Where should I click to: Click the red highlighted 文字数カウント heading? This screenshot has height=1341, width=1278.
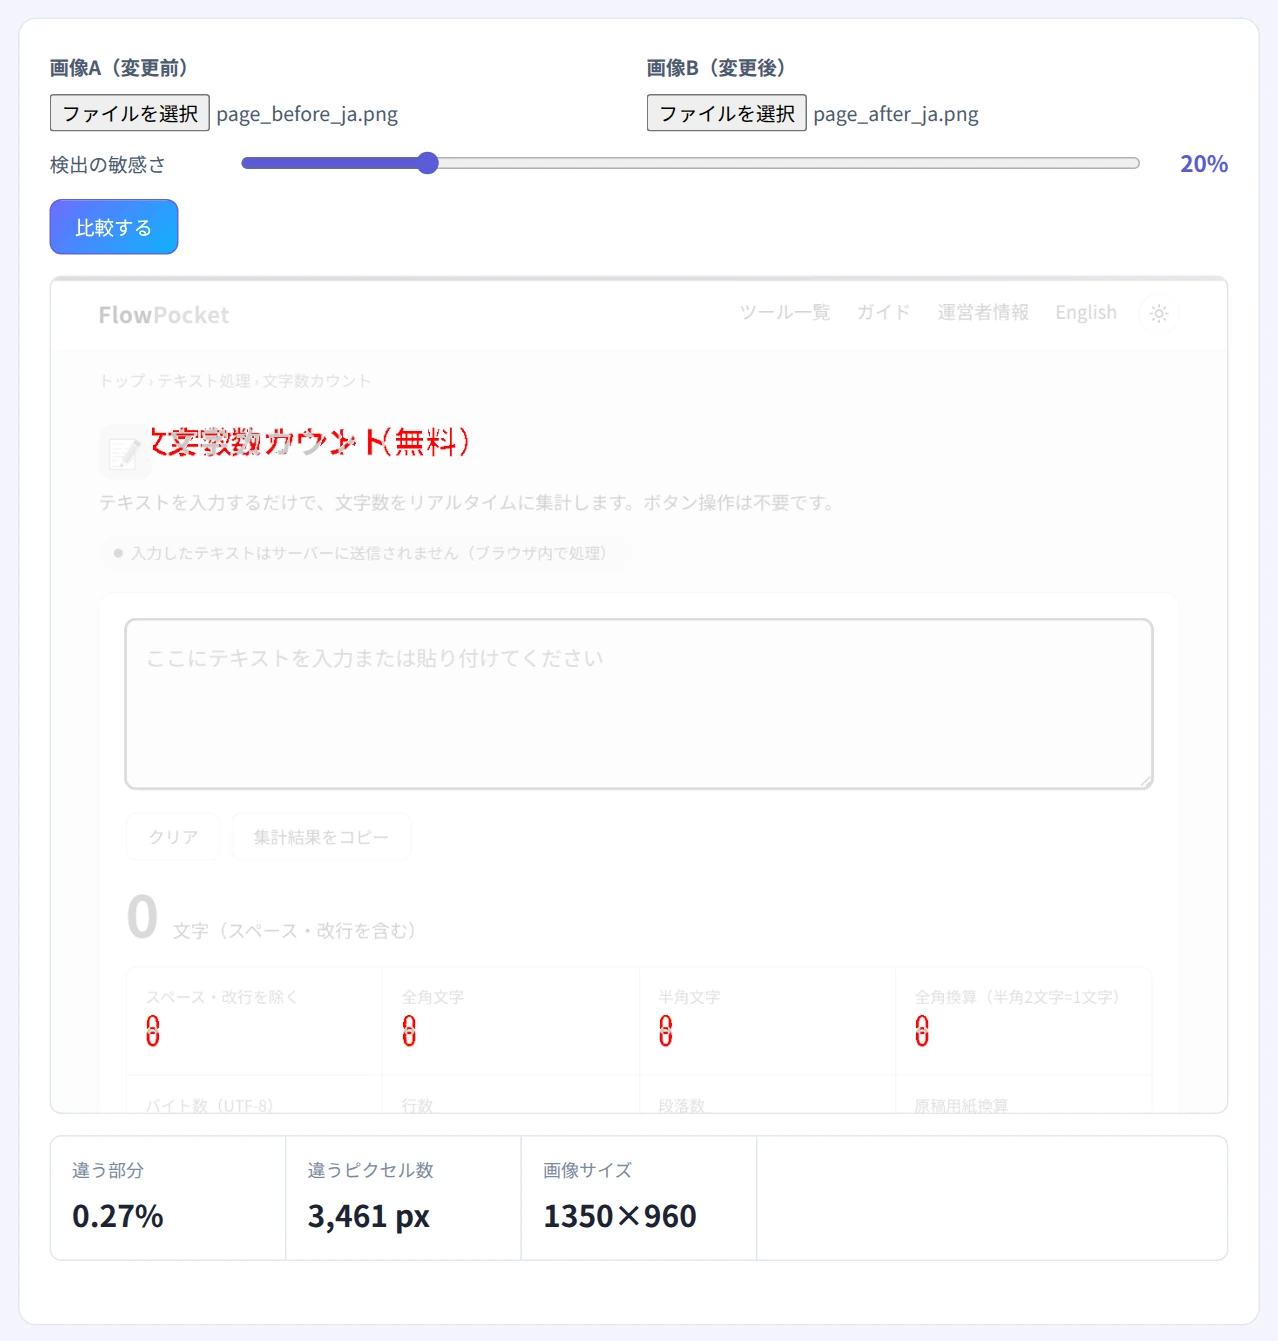310,441
